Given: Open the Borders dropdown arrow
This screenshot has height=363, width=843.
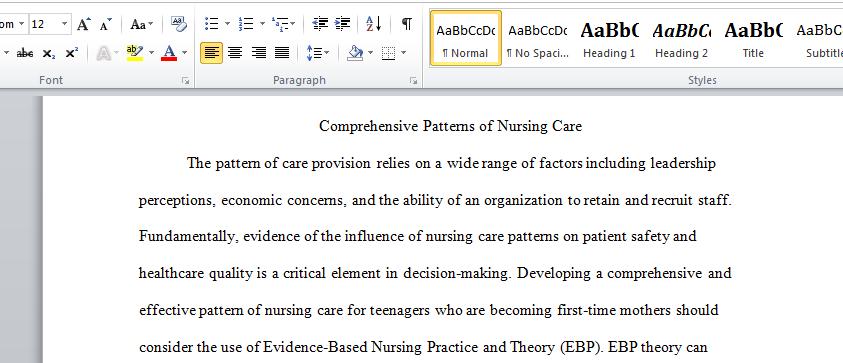Looking at the screenshot, I should coord(404,53).
